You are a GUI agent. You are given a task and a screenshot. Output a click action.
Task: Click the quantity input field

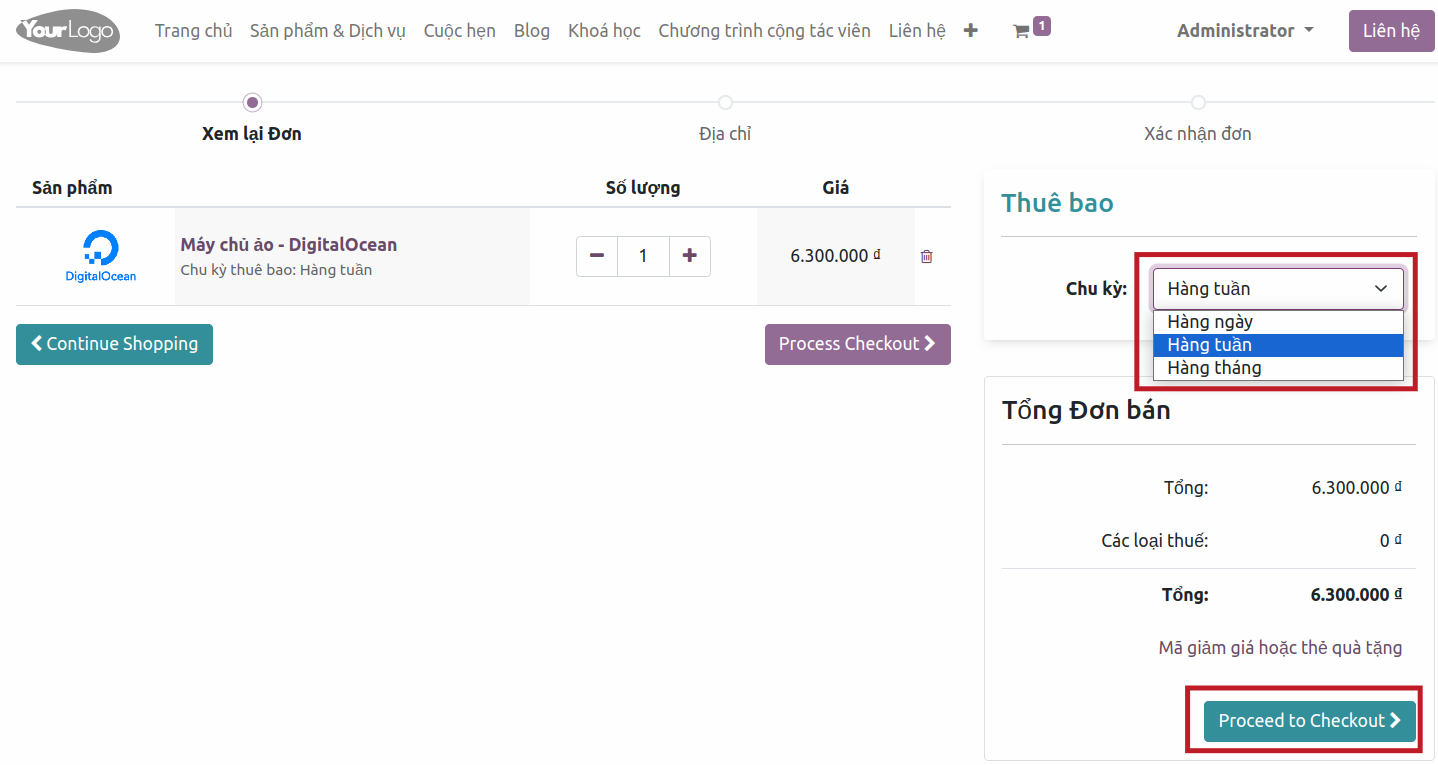tap(643, 256)
